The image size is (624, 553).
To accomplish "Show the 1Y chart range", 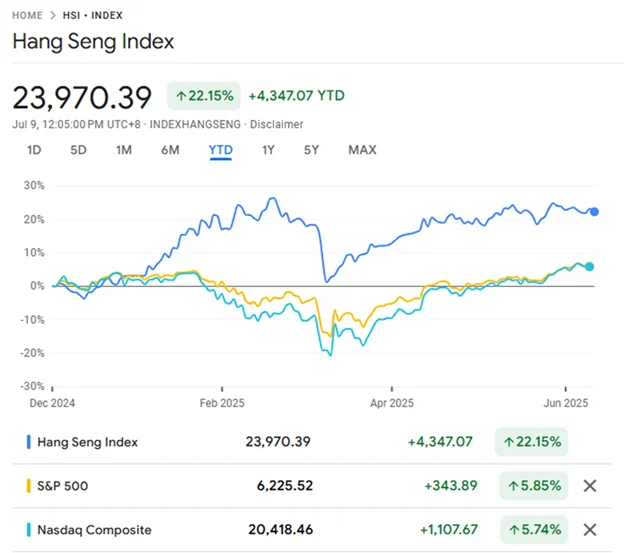I will click(x=268, y=150).
